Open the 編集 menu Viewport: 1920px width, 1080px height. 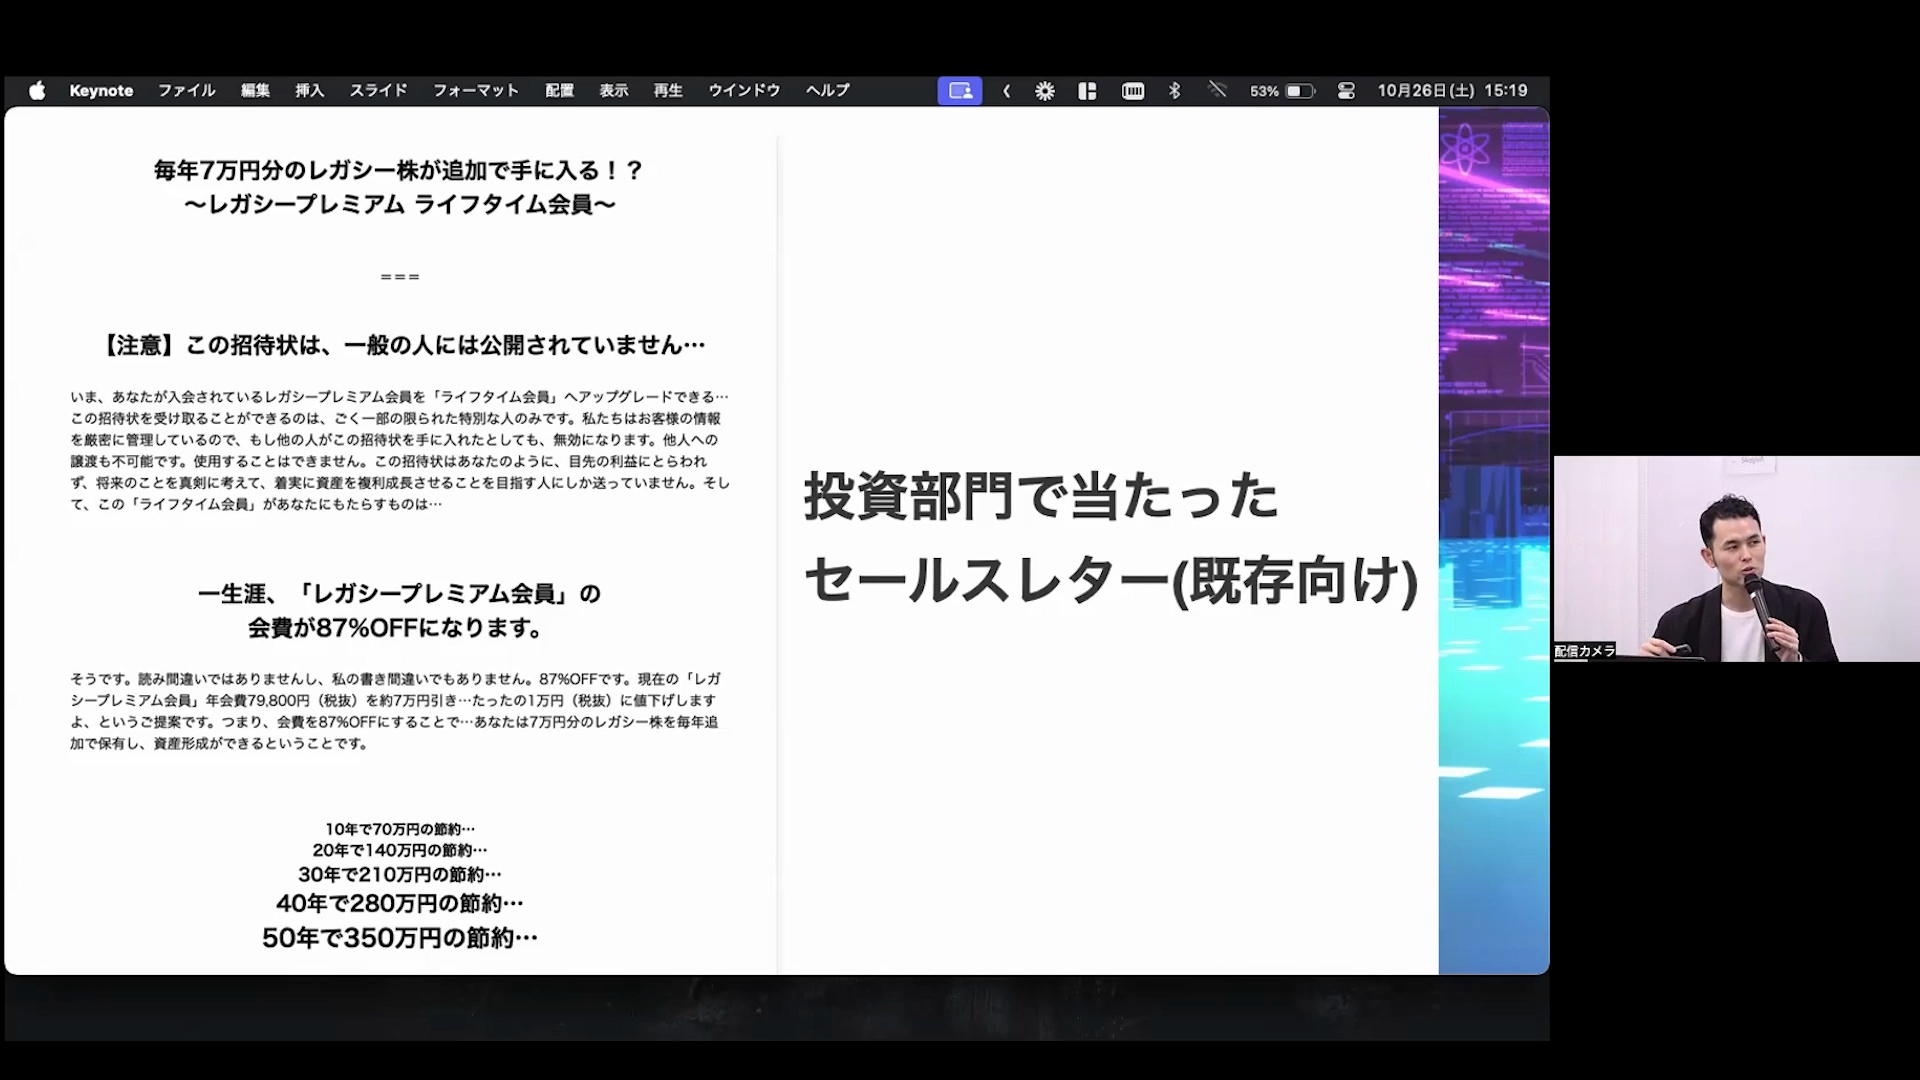click(x=255, y=91)
